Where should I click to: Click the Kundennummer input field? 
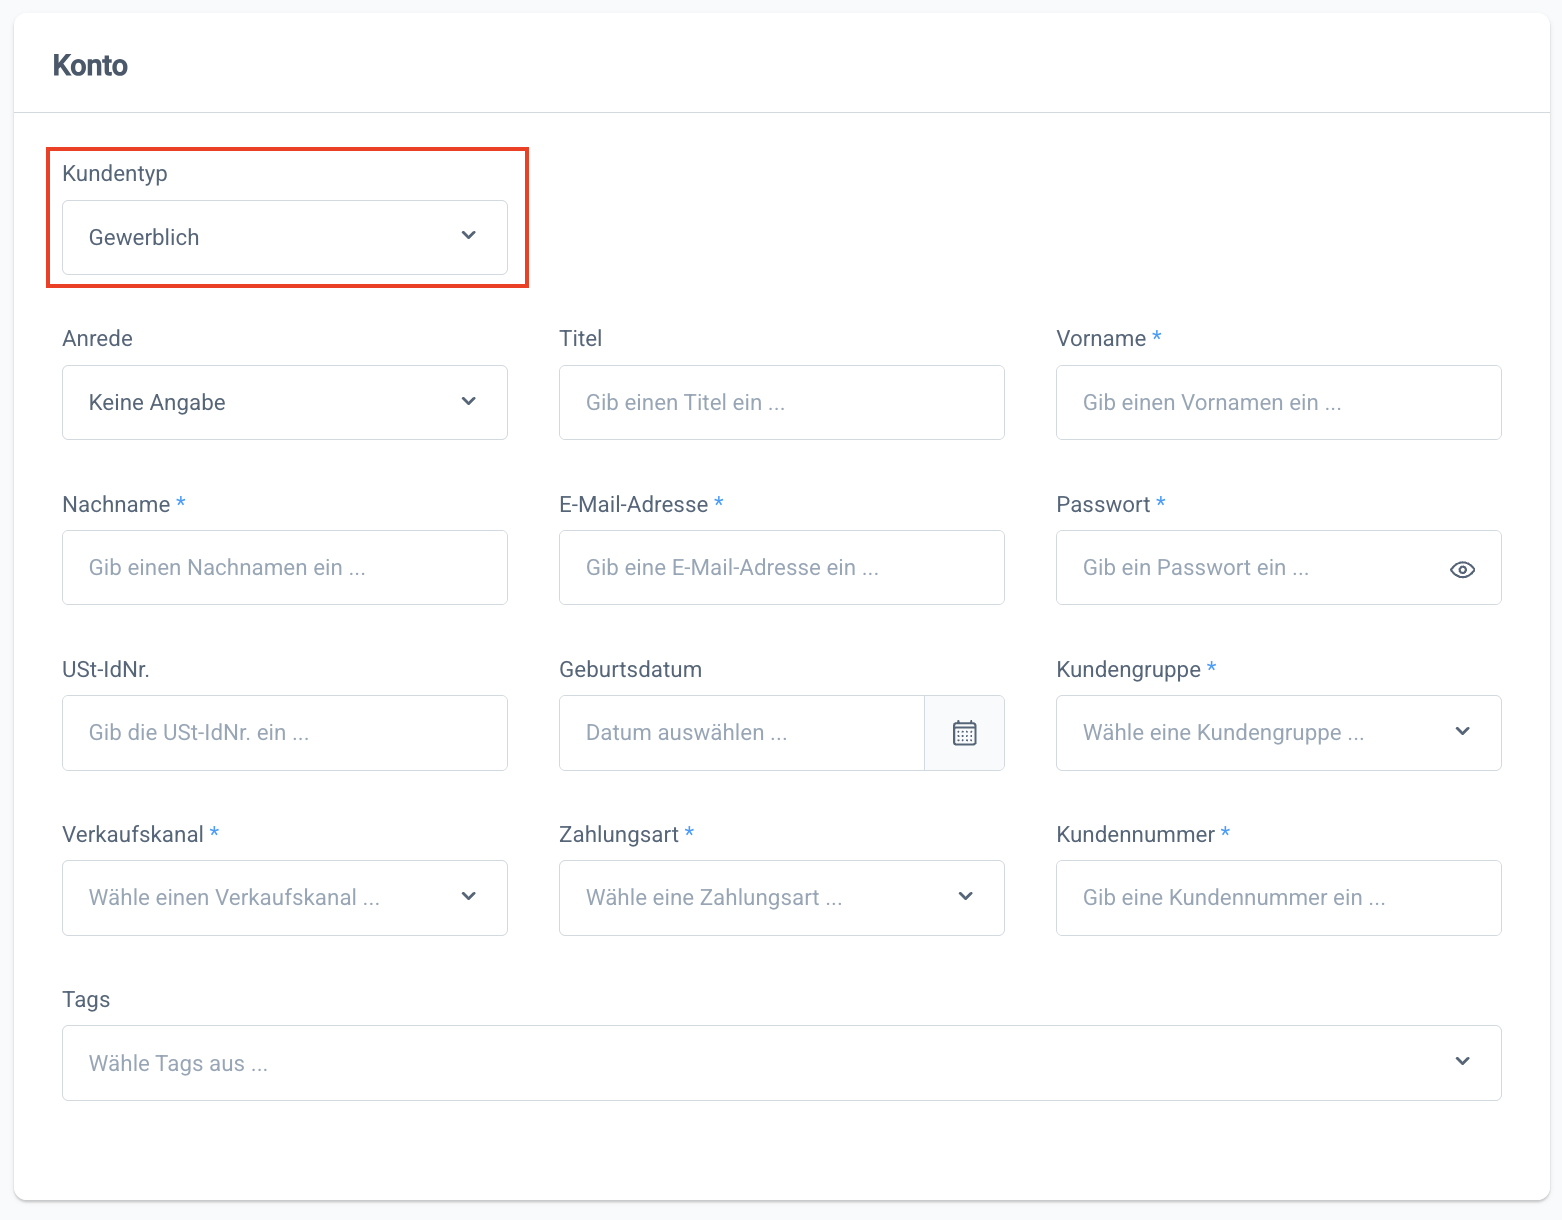1277,898
